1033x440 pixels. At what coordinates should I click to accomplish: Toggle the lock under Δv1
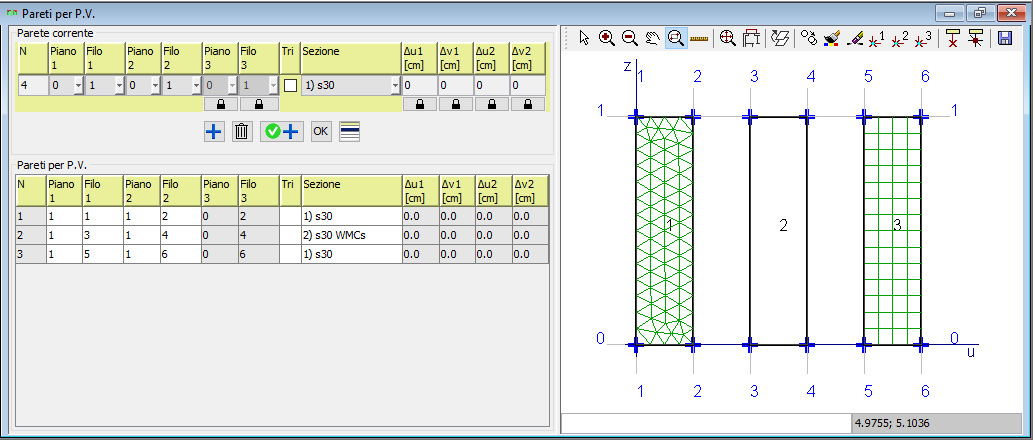click(x=456, y=104)
